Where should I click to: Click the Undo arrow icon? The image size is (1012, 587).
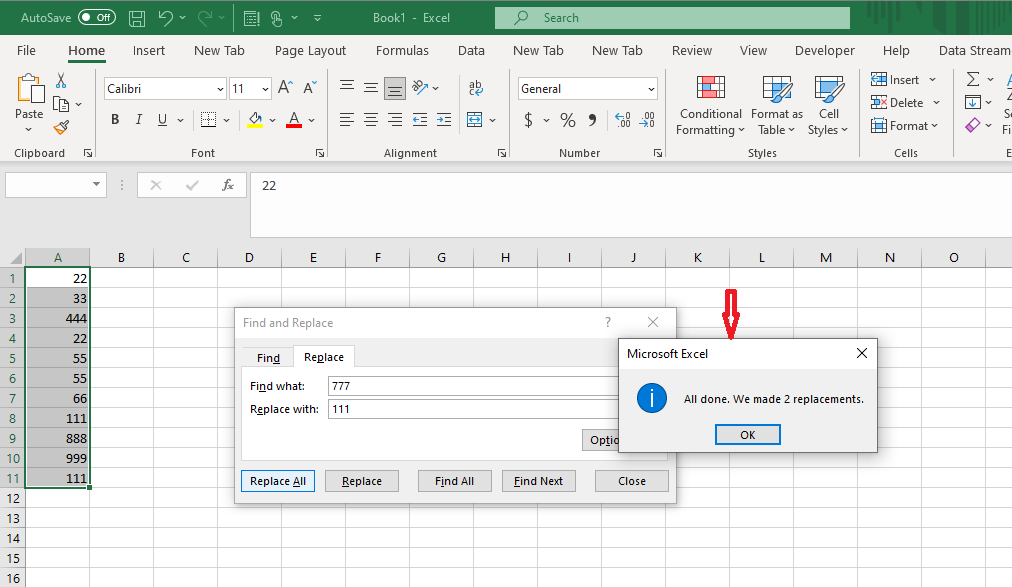165,18
